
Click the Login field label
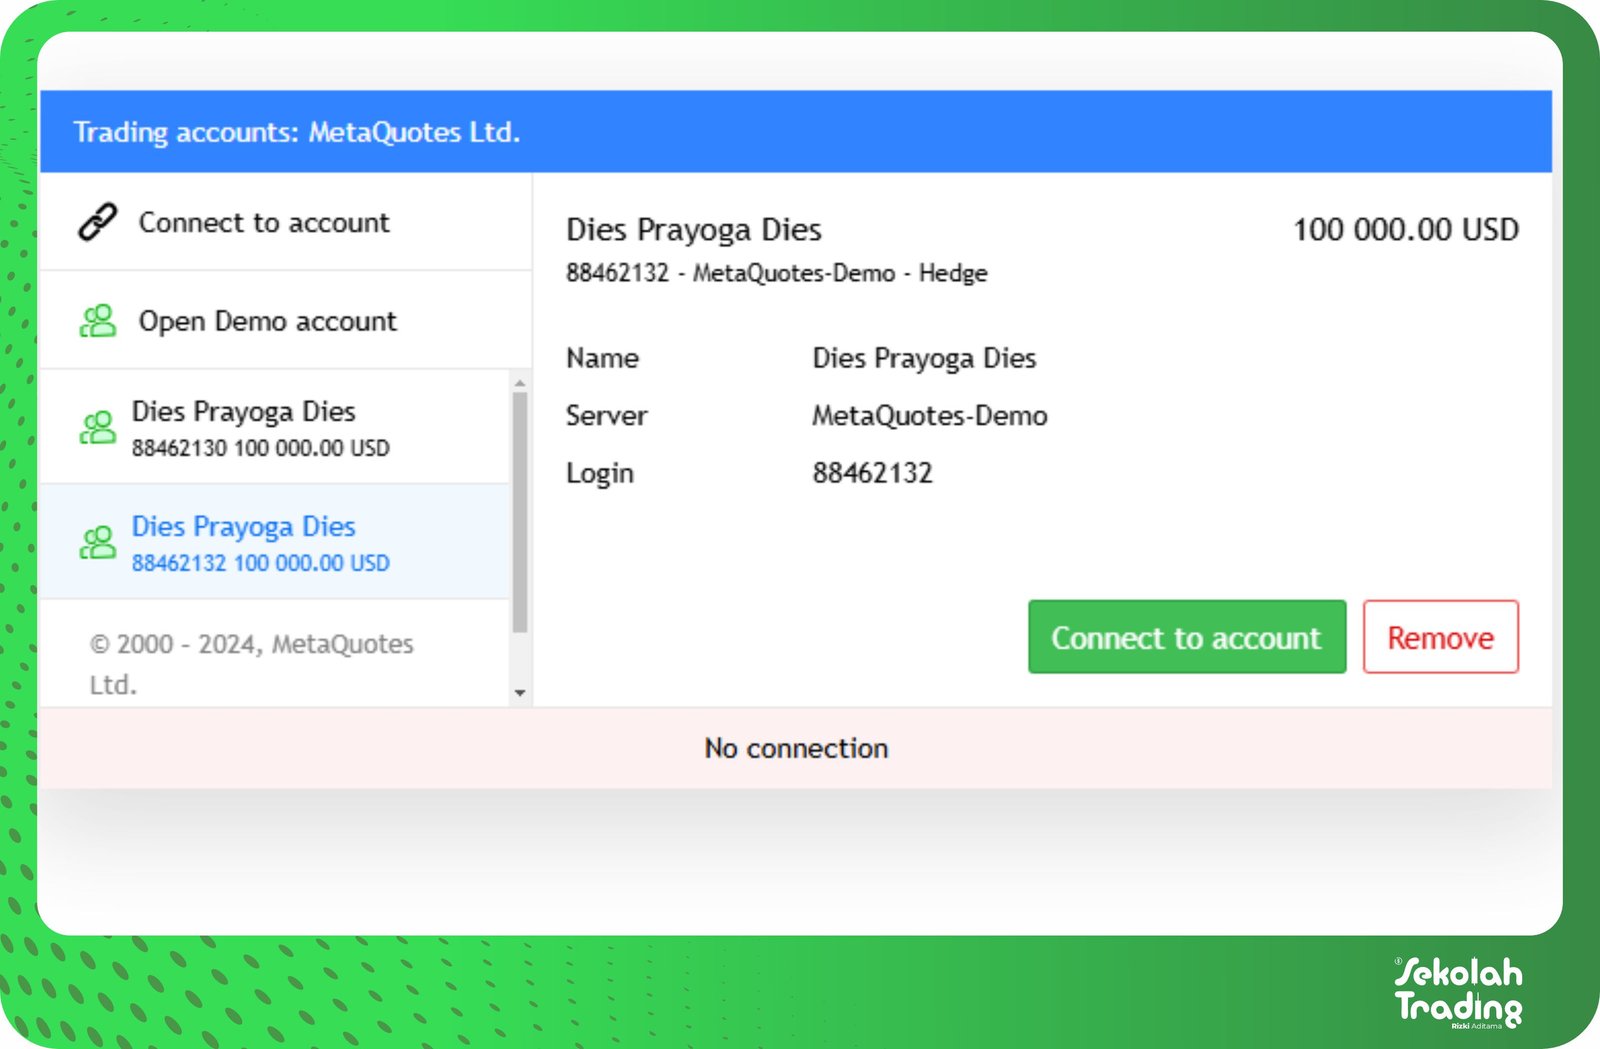(x=600, y=473)
